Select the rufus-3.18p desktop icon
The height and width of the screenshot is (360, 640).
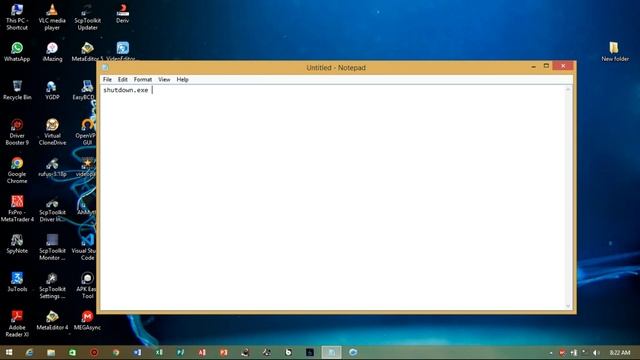point(52,167)
